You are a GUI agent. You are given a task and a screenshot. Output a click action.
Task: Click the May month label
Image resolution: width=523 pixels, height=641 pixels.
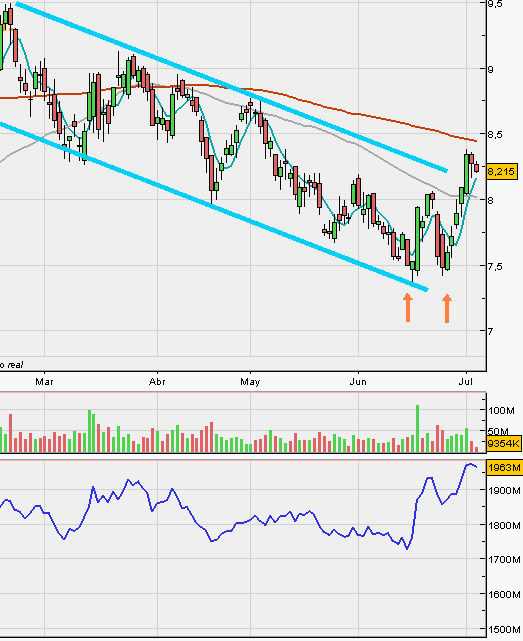250,382
